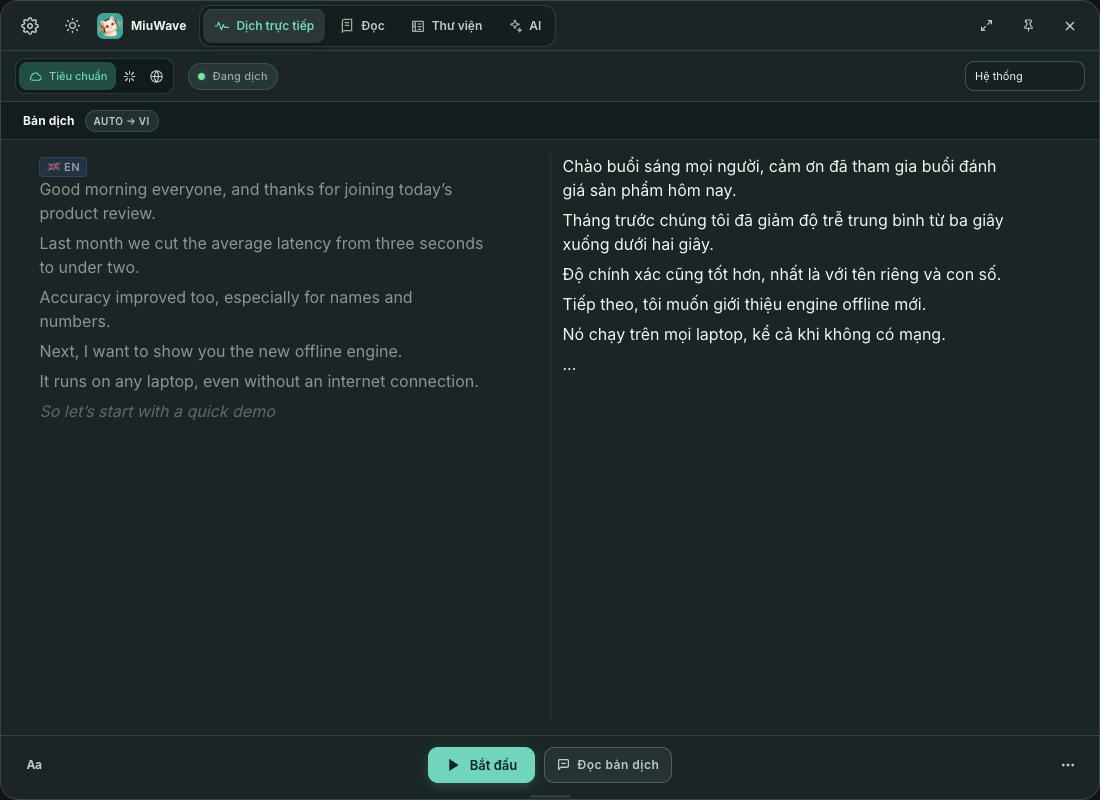Select the globe mode icon
1100x800 pixels.
pyautogui.click(x=156, y=76)
